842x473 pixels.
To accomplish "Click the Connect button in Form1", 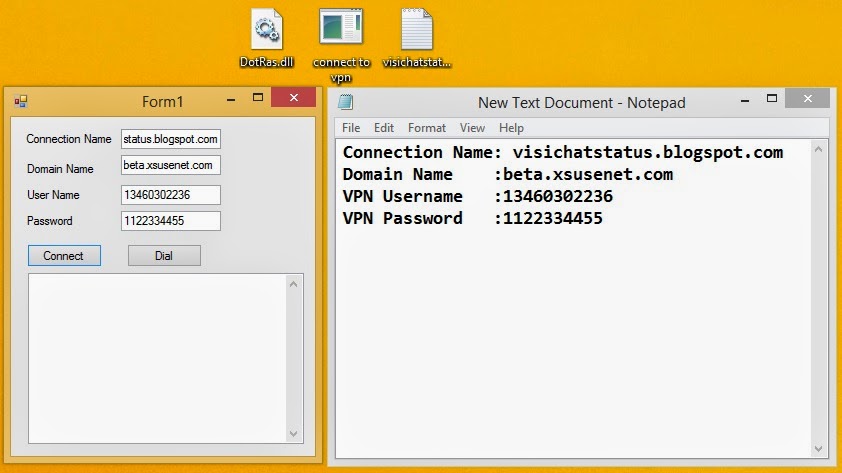I will point(64,256).
